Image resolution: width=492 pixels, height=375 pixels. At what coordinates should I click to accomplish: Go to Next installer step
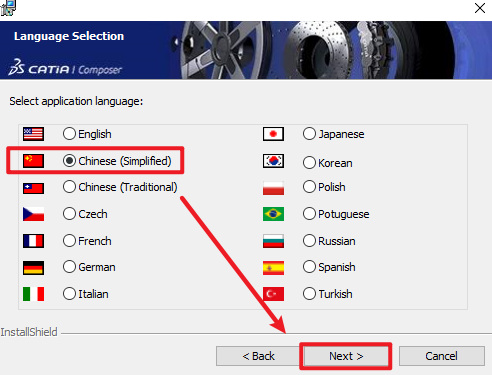click(x=346, y=356)
